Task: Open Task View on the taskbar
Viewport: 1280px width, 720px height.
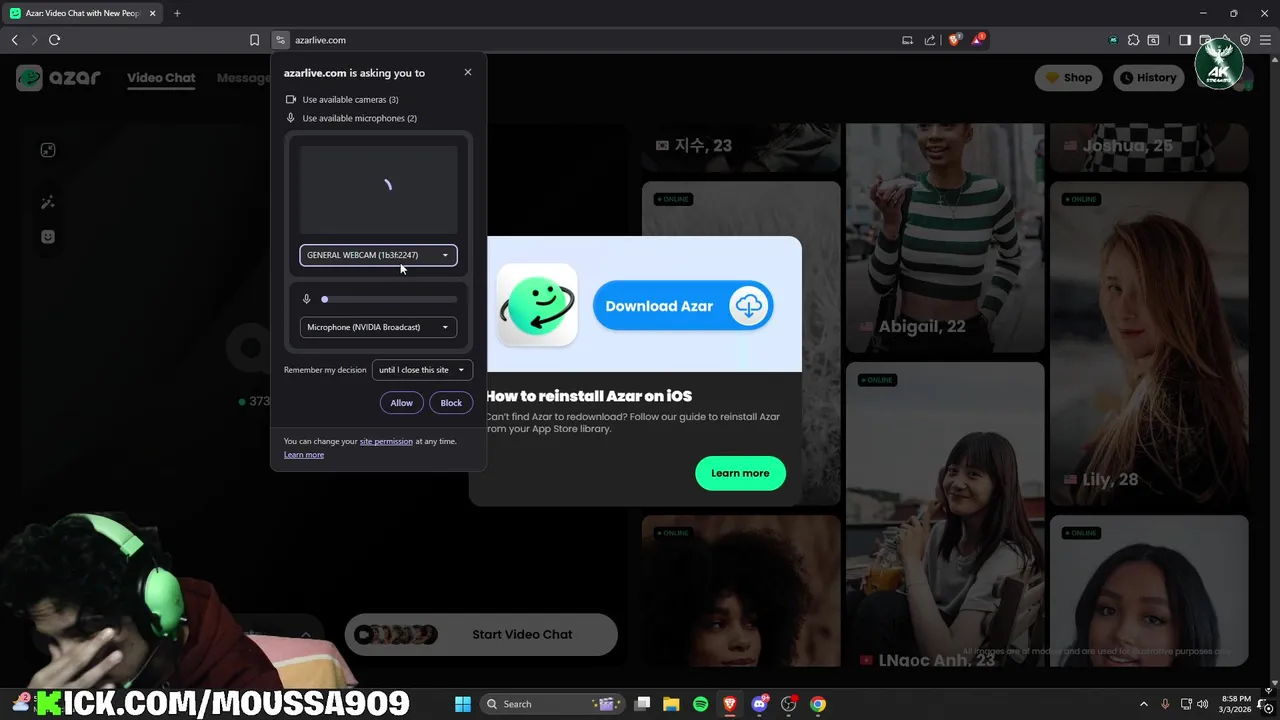Action: click(643, 704)
